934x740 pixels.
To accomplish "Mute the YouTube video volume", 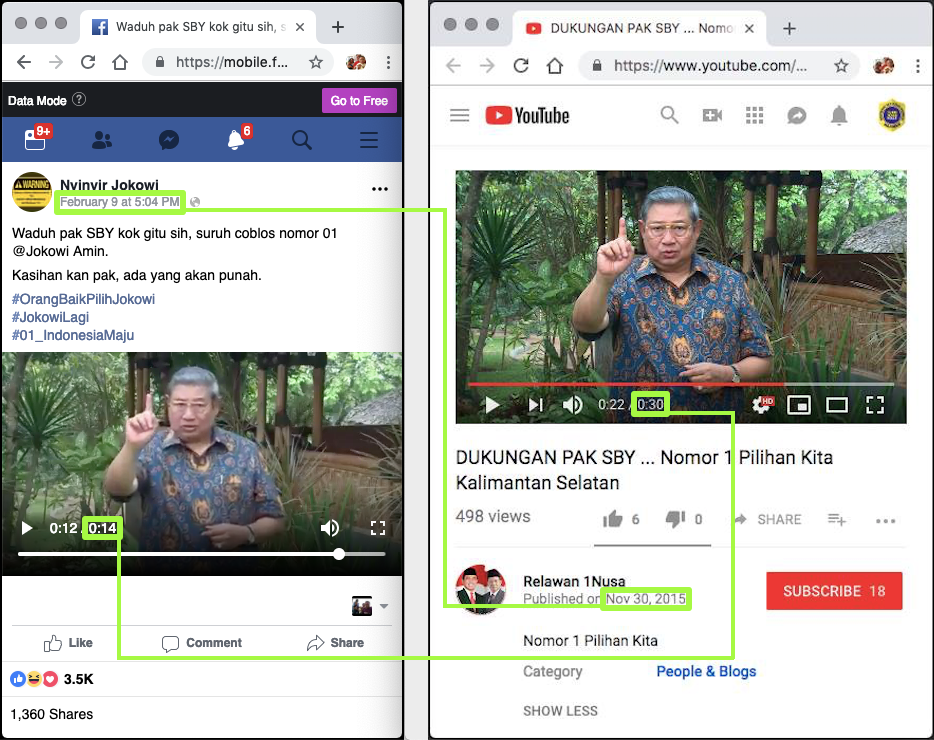I will (x=573, y=405).
